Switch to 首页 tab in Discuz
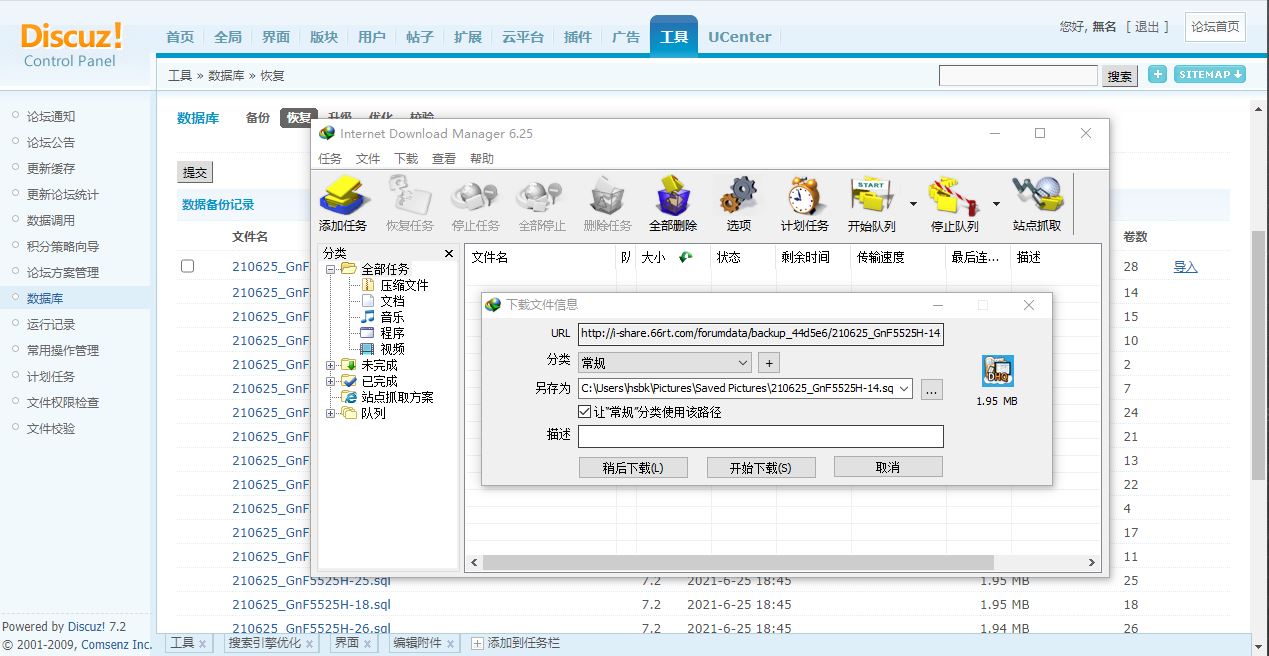 (180, 37)
